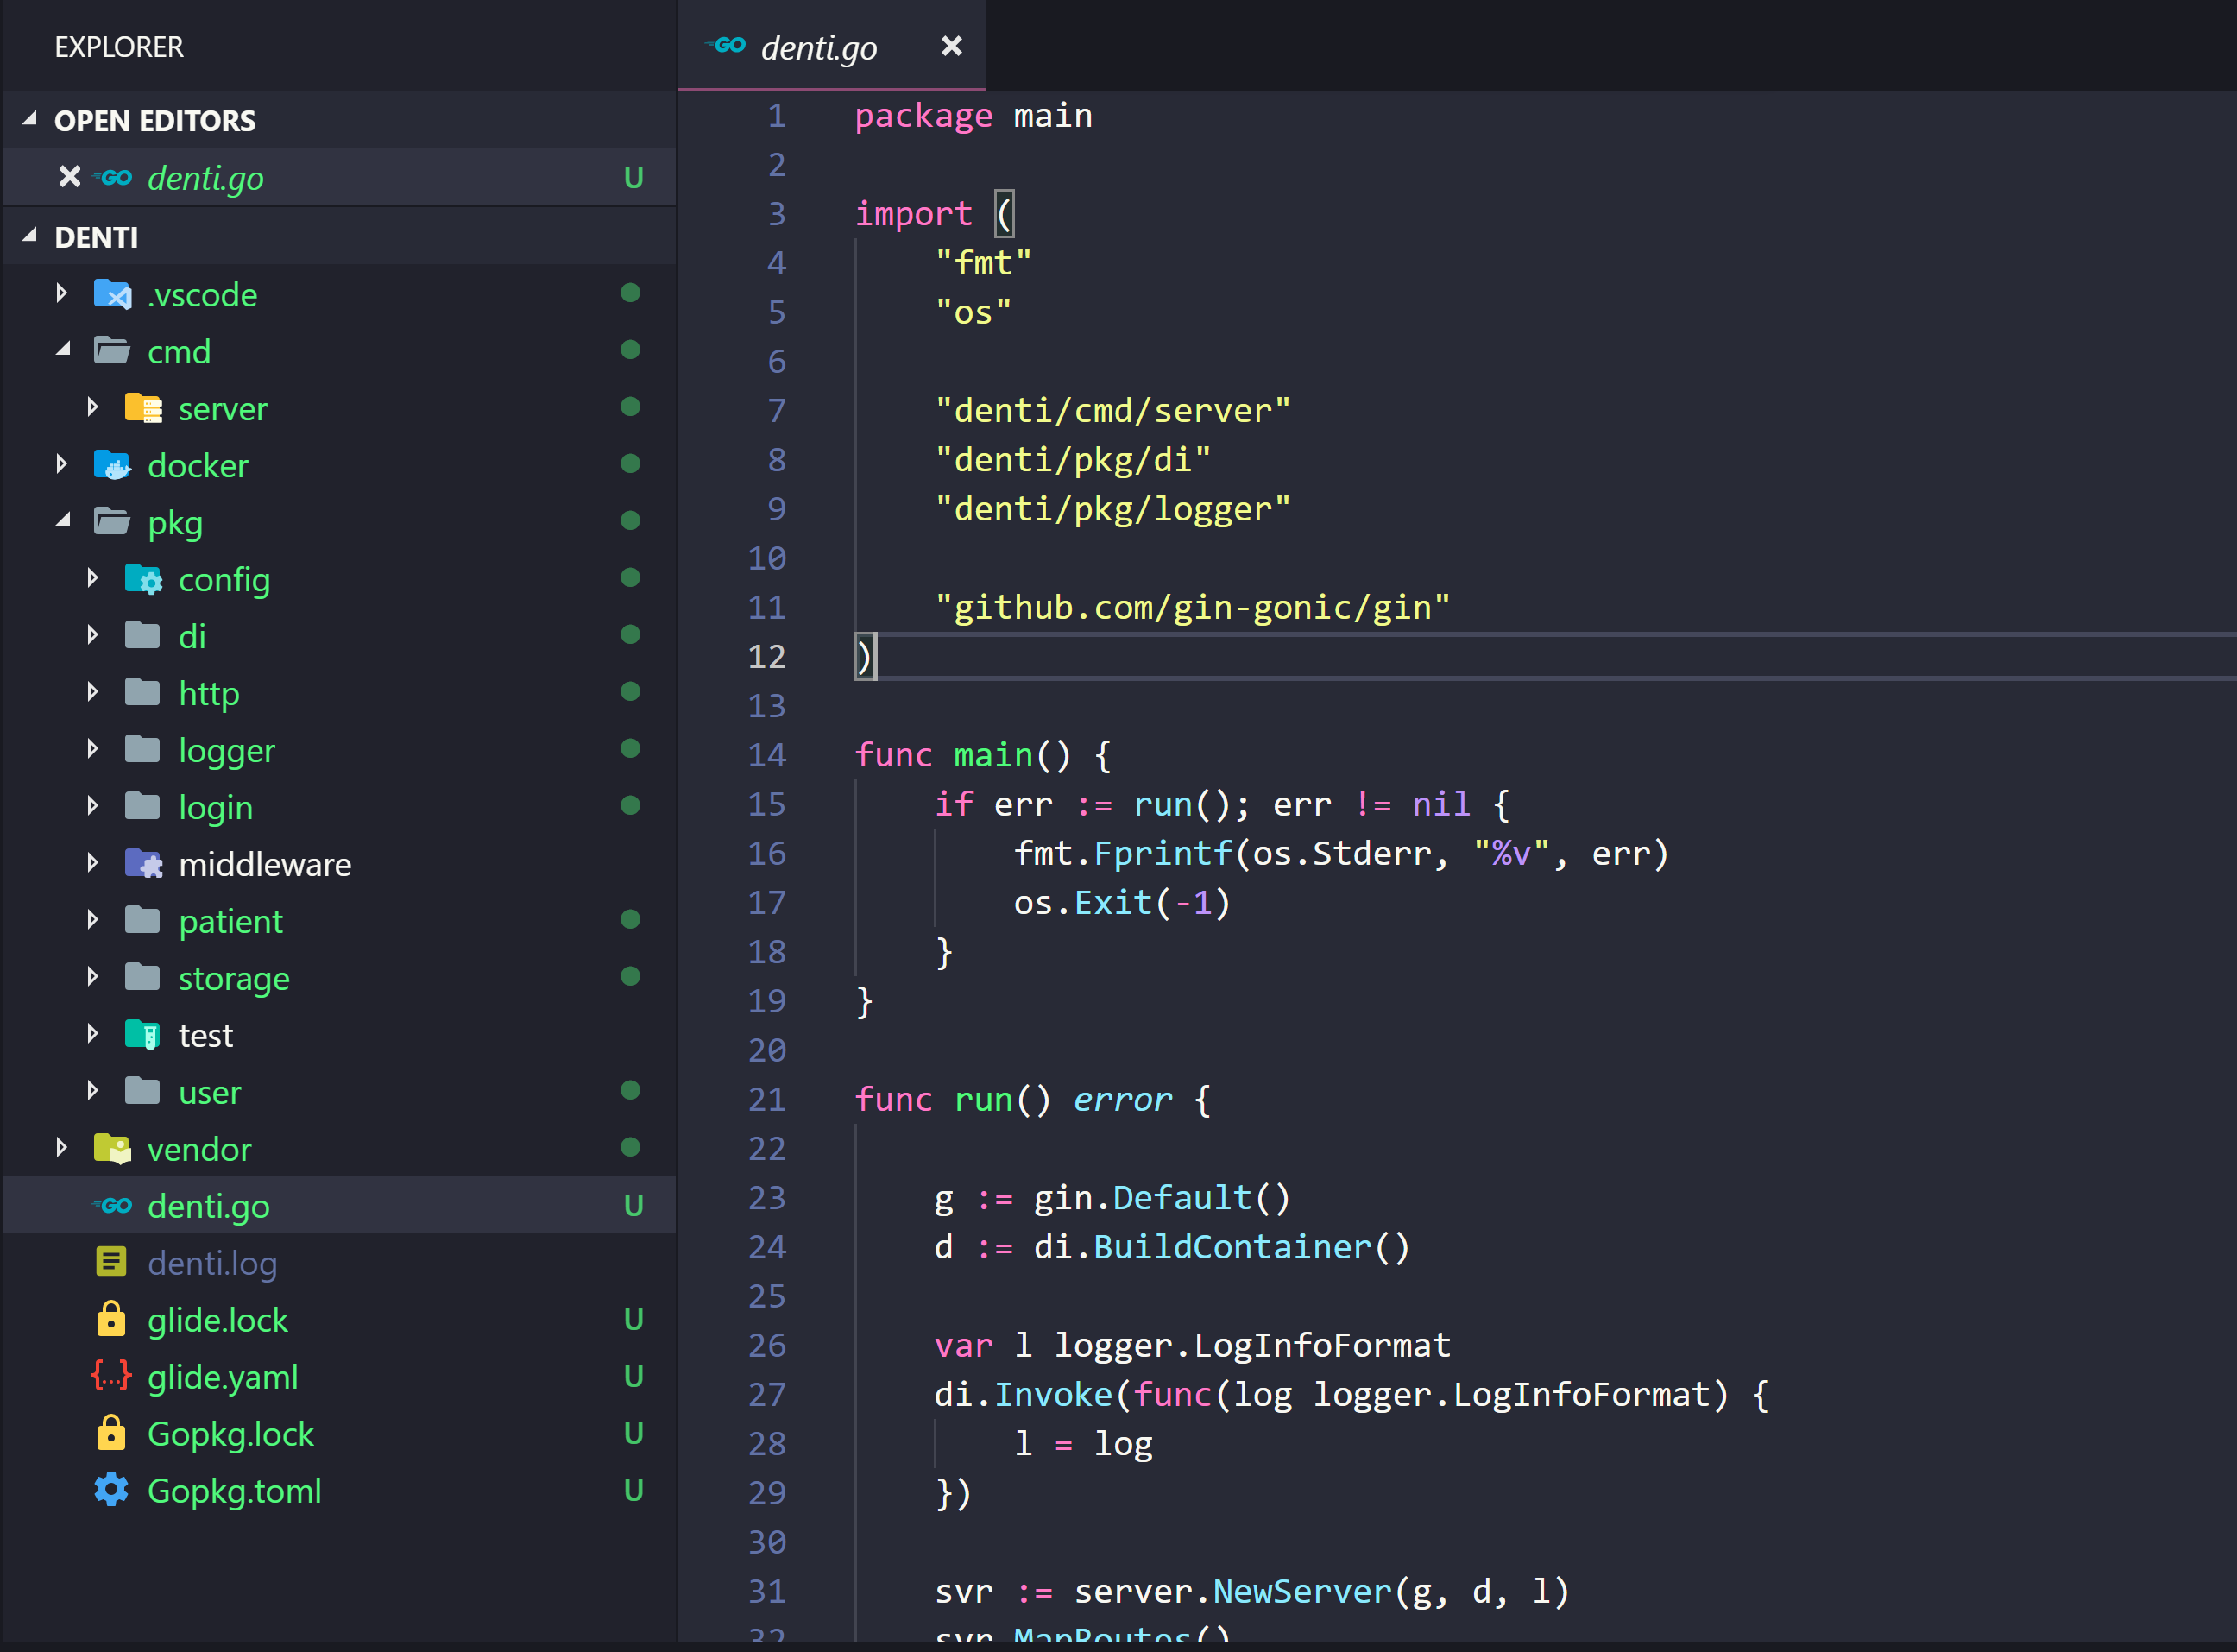Expand the config folder arrow

coord(93,578)
